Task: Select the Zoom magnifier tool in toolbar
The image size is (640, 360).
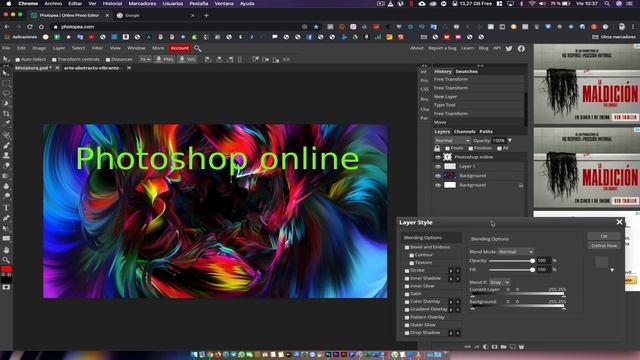Action: pyautogui.click(x=6, y=260)
